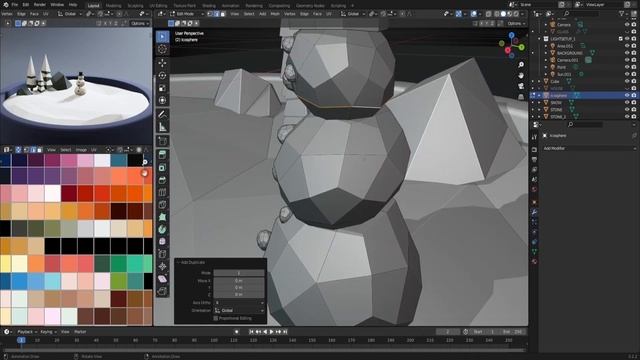Select the Knife tool
The image size is (640, 360).
[162, 204]
